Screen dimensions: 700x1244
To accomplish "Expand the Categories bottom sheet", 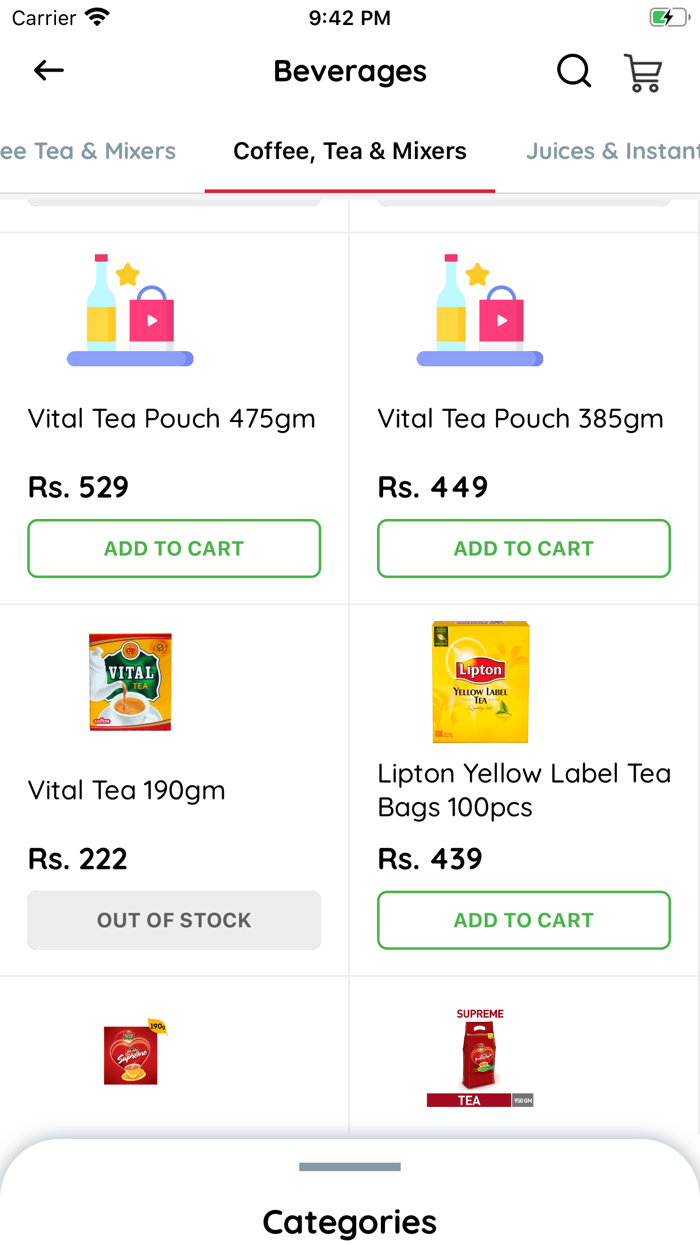I will click(349, 1166).
